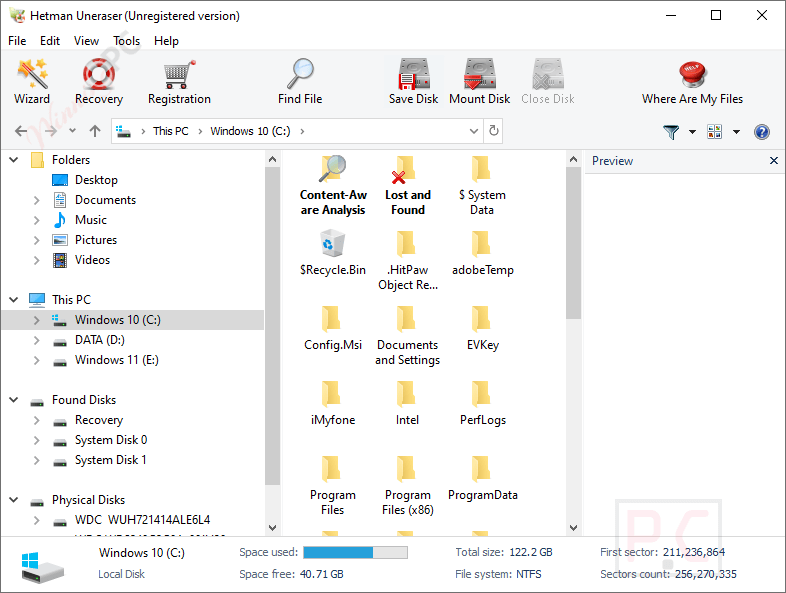The height and width of the screenshot is (593, 786).
Task: Open the address bar dropdown
Action: [474, 131]
